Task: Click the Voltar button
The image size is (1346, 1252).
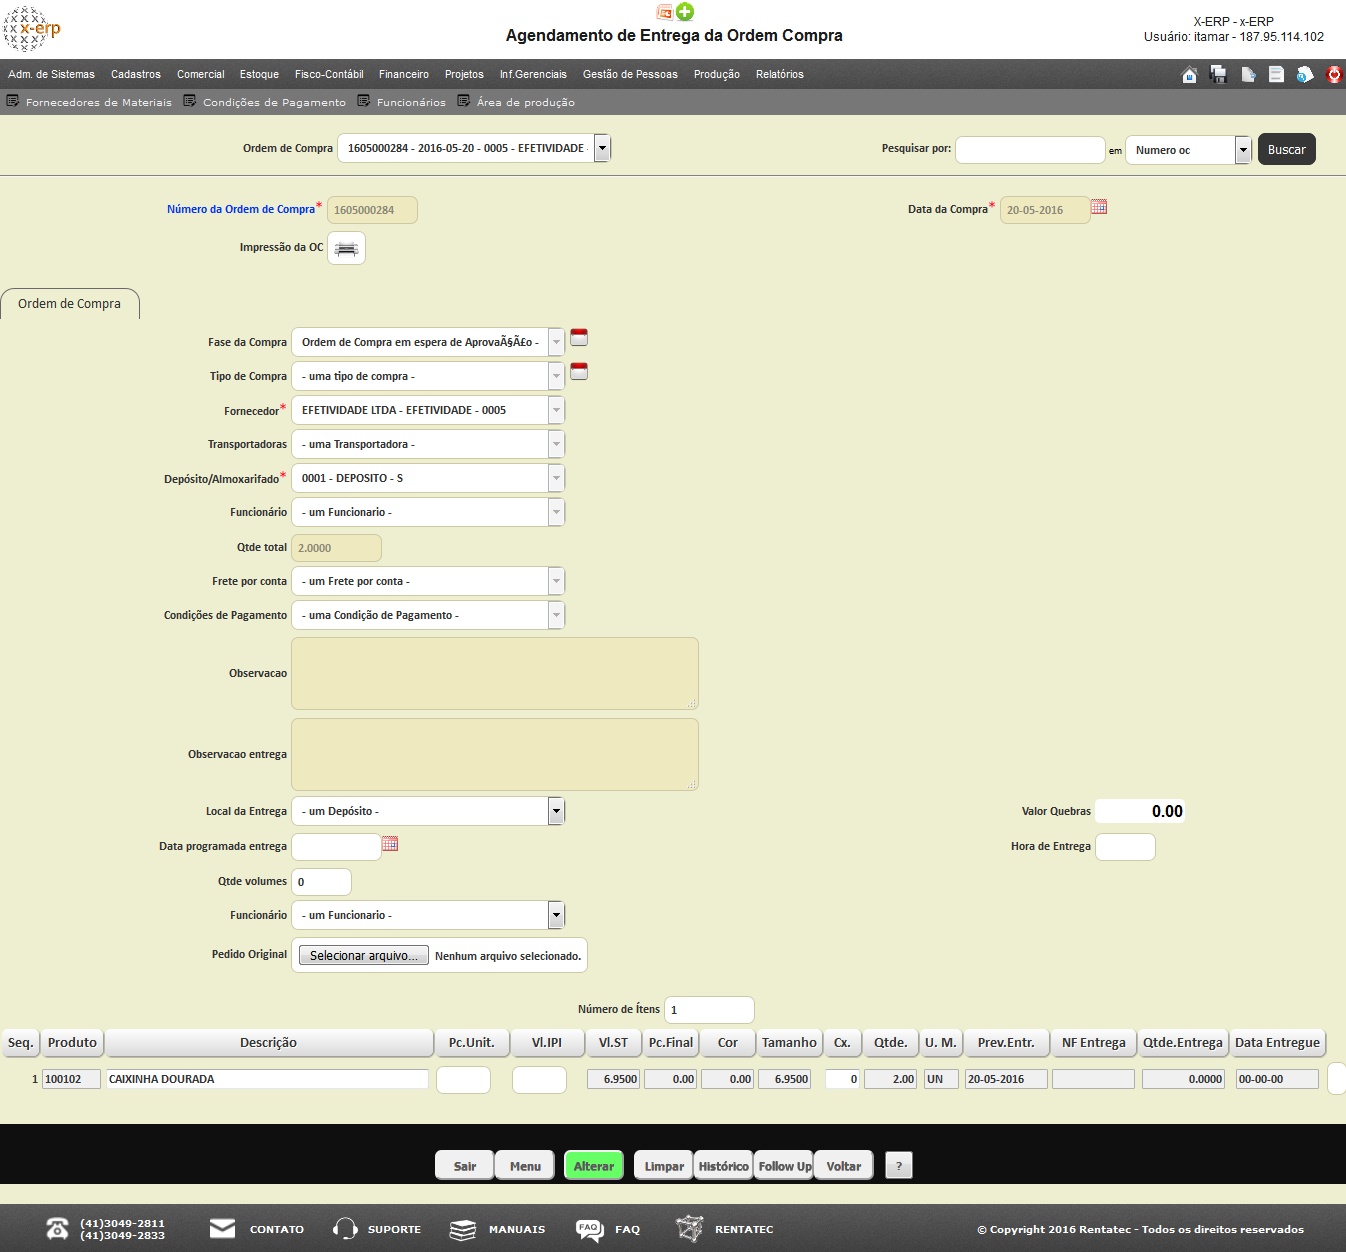Action: point(844,1166)
